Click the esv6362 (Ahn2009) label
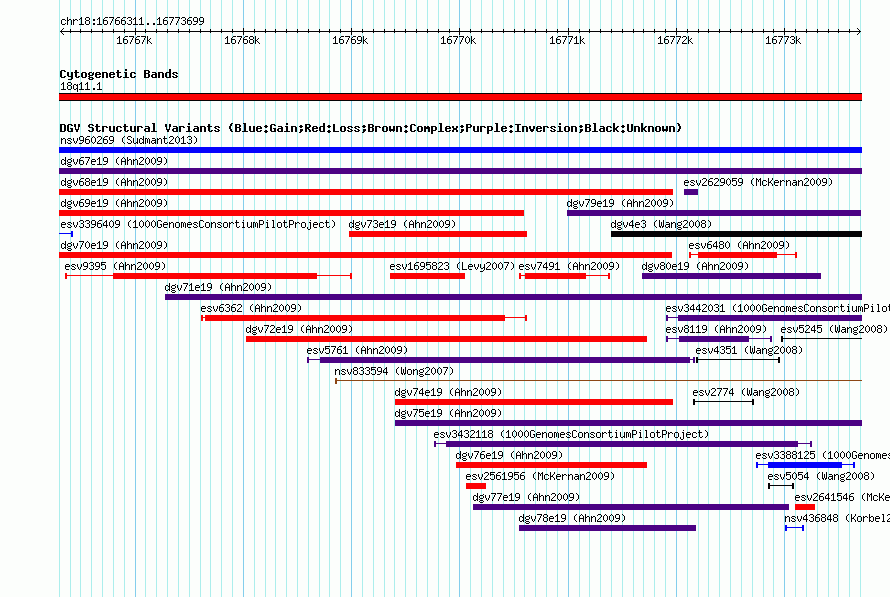Screen dimensions: 890x597 point(251,308)
